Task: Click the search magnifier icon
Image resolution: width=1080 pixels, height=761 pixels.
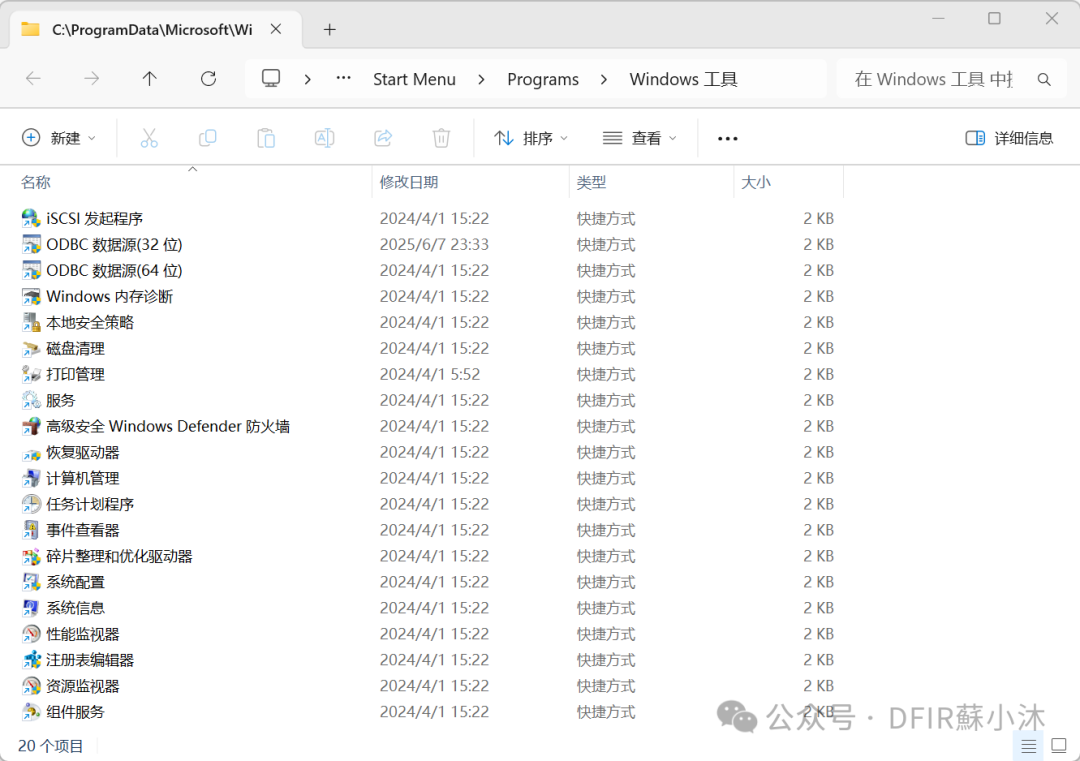Action: [1044, 80]
